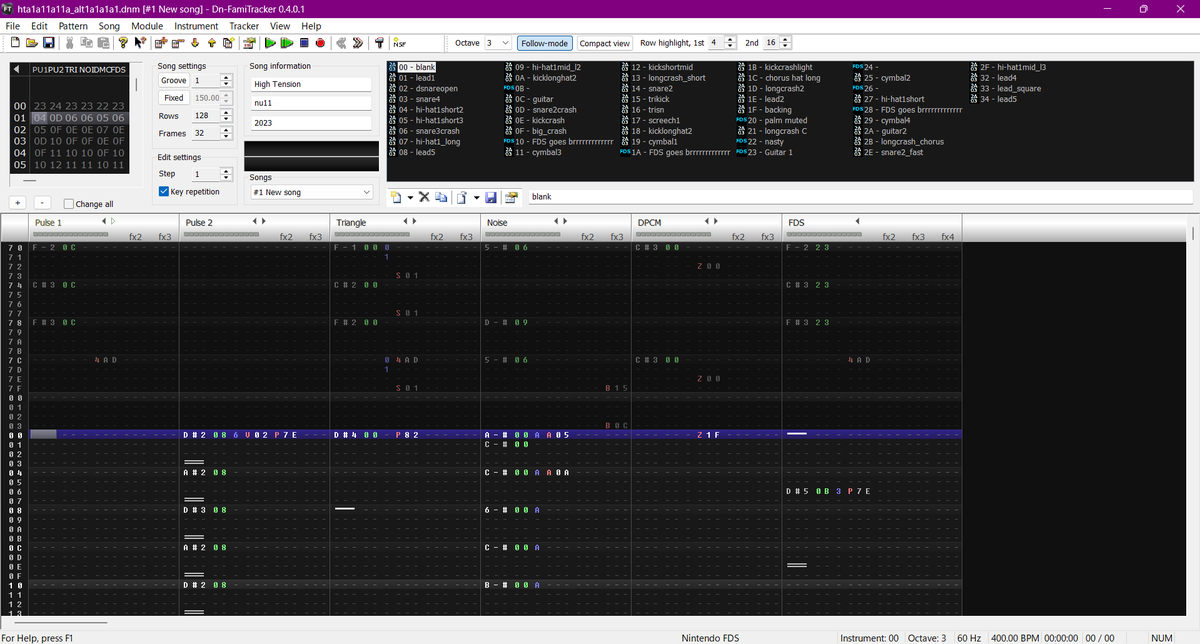Open the Tracker menu
1200x644 pixels.
coord(245,26)
